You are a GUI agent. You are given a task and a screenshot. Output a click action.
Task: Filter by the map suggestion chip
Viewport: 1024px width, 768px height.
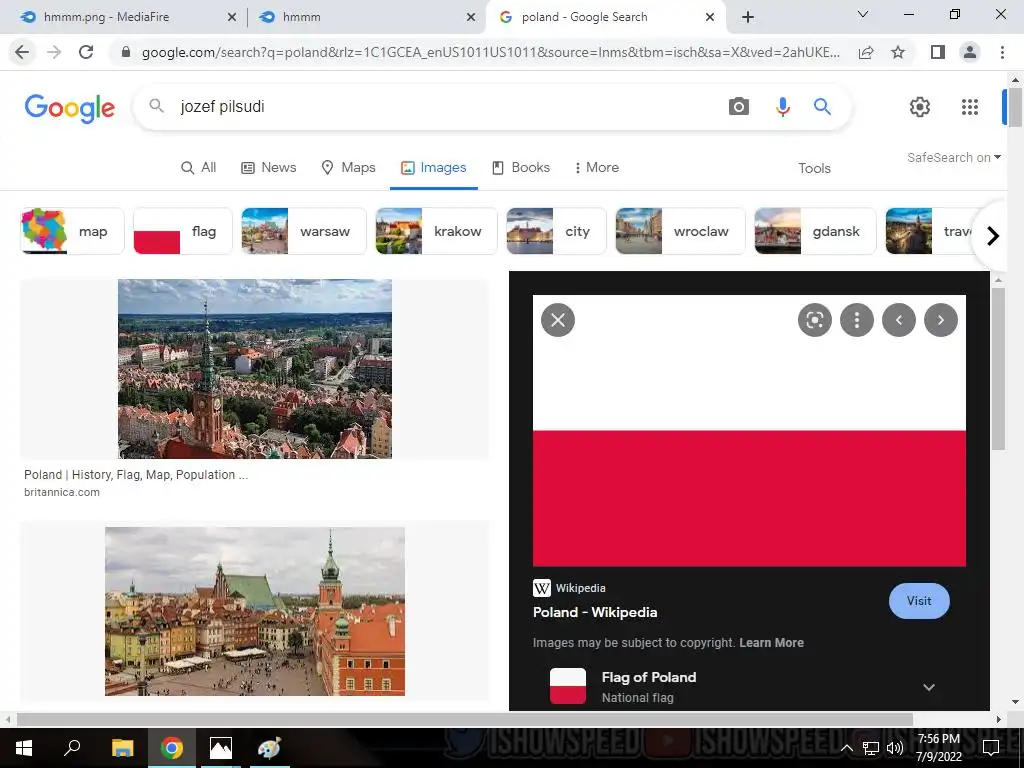point(72,231)
